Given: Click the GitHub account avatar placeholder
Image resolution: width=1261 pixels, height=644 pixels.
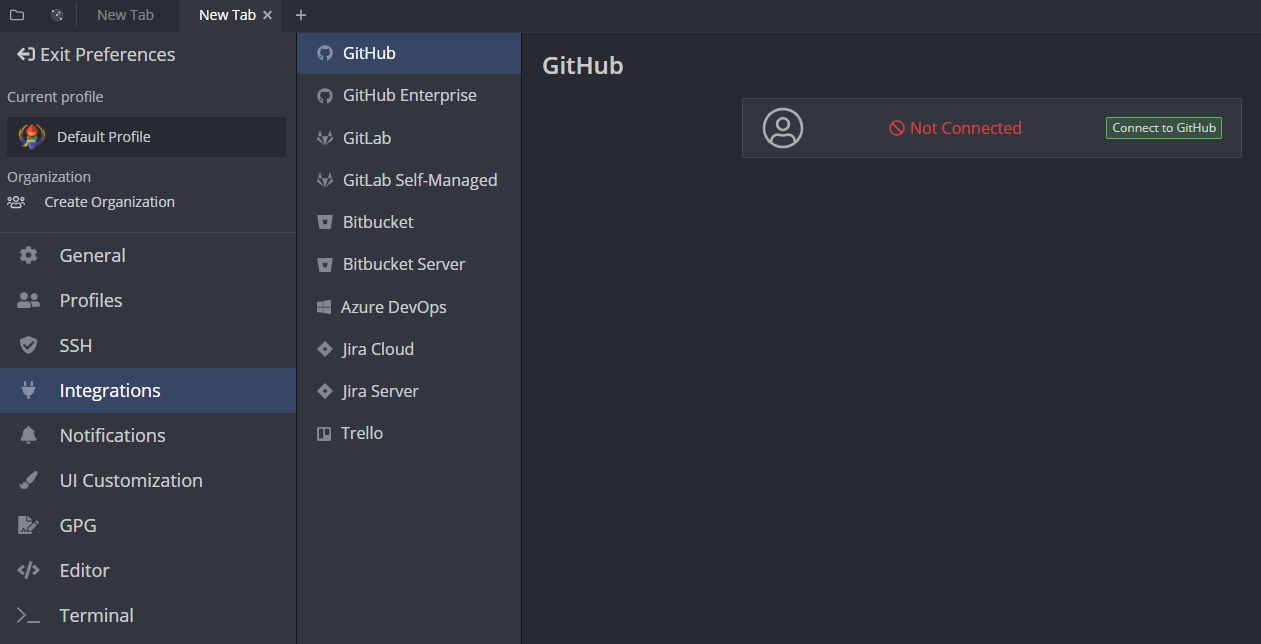Looking at the screenshot, I should click(x=783, y=128).
